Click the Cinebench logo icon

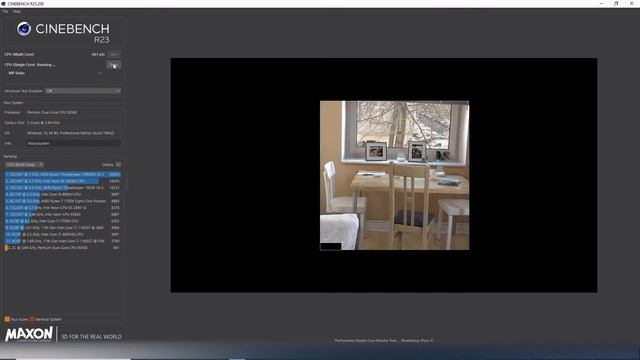pos(24,29)
